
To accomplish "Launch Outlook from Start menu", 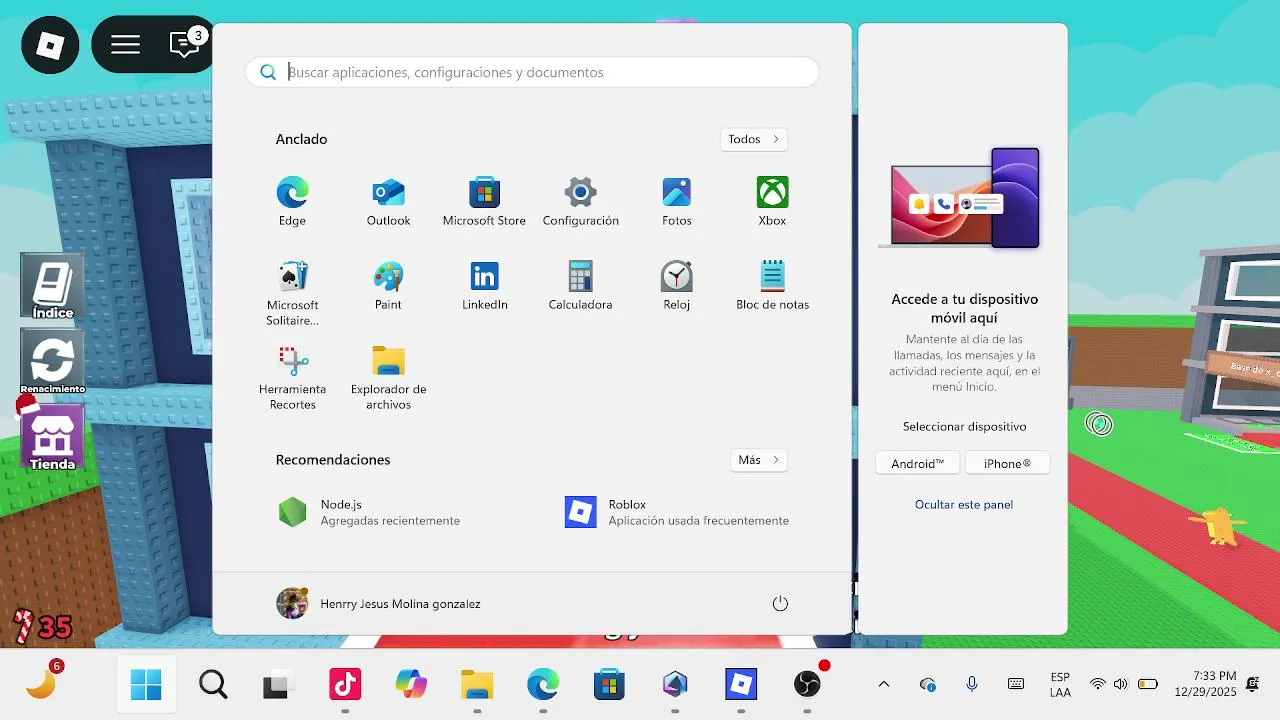I will (x=388, y=201).
